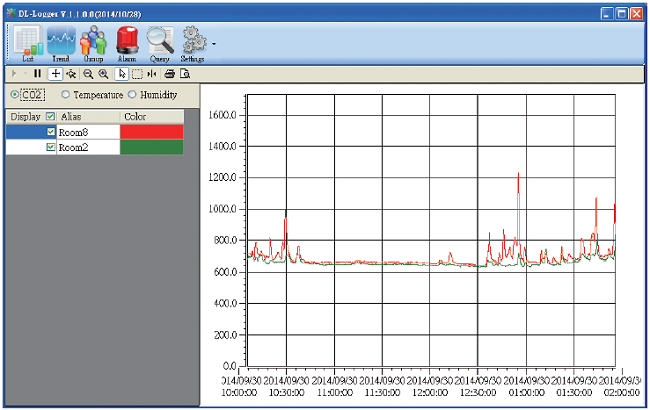Open the Alarm panel
This screenshot has height=410, width=650.
pos(127,44)
